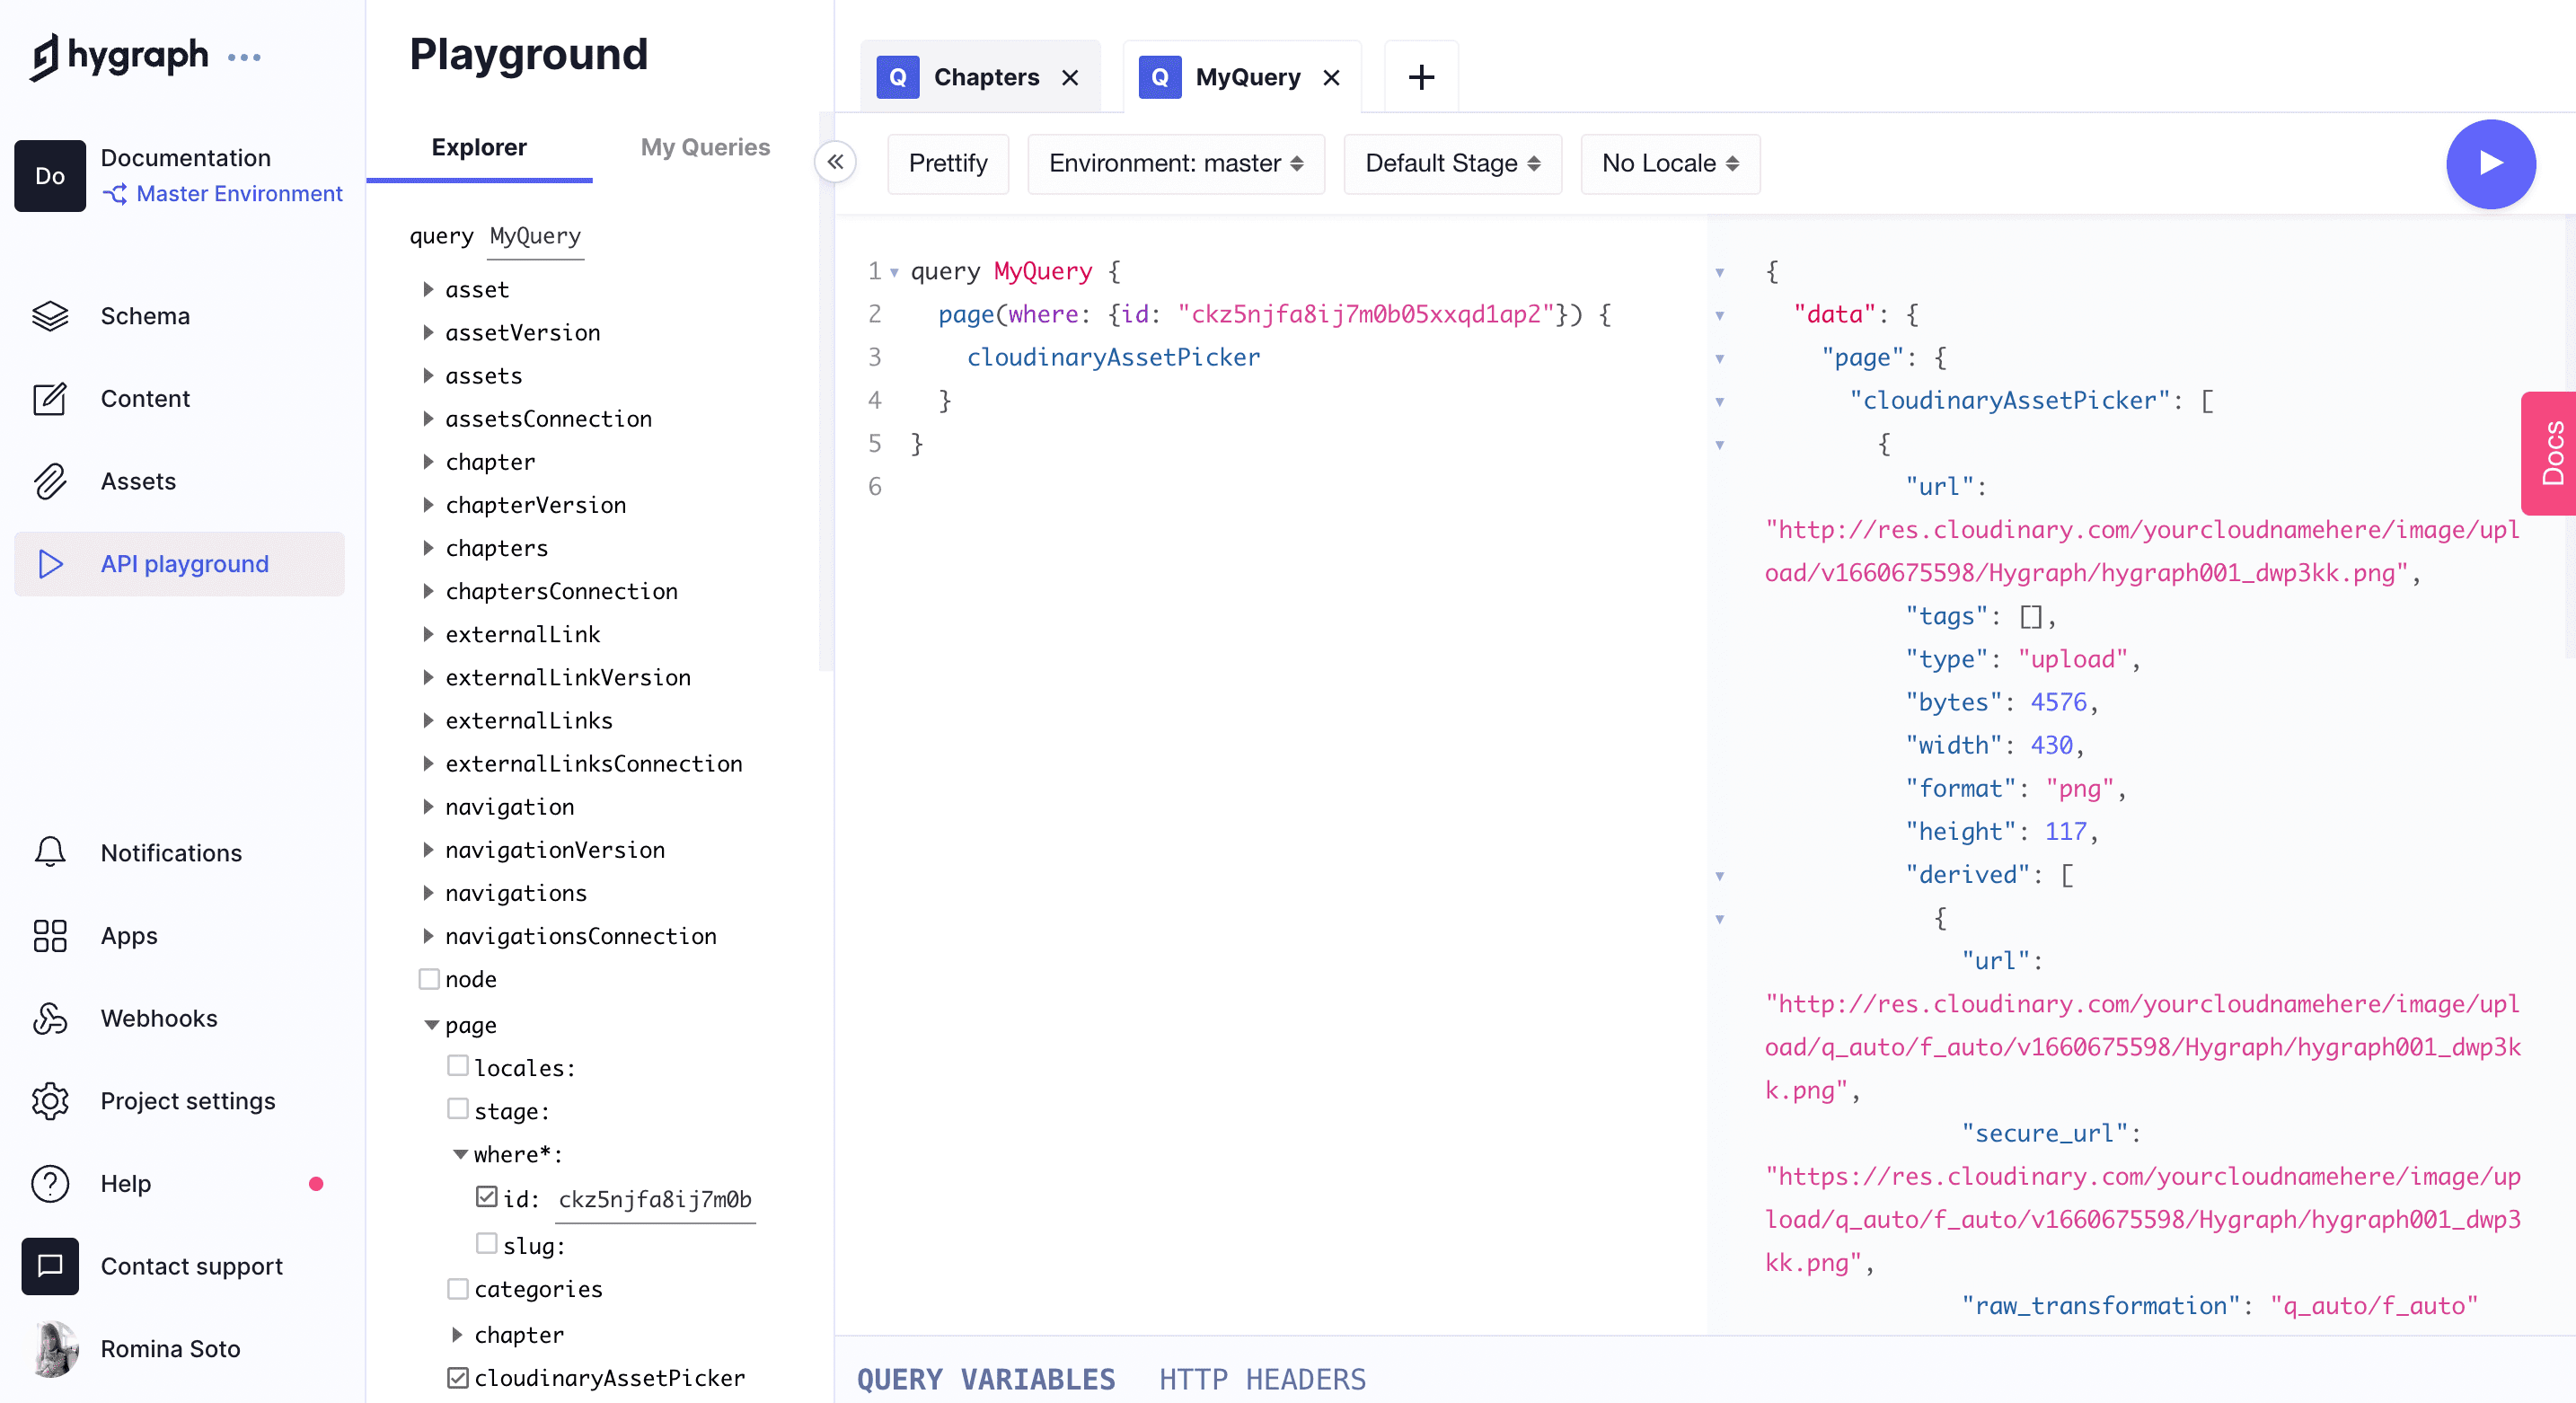Run the query with the play button

(2491, 163)
